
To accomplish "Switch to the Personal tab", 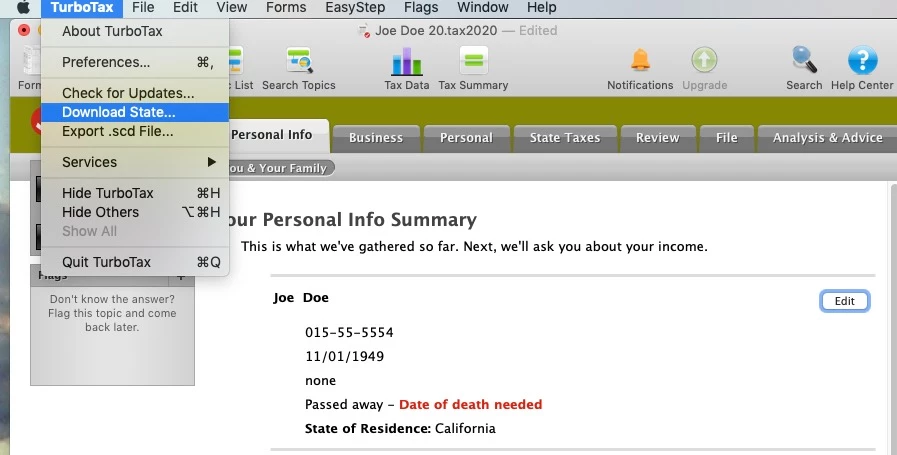I will point(466,138).
